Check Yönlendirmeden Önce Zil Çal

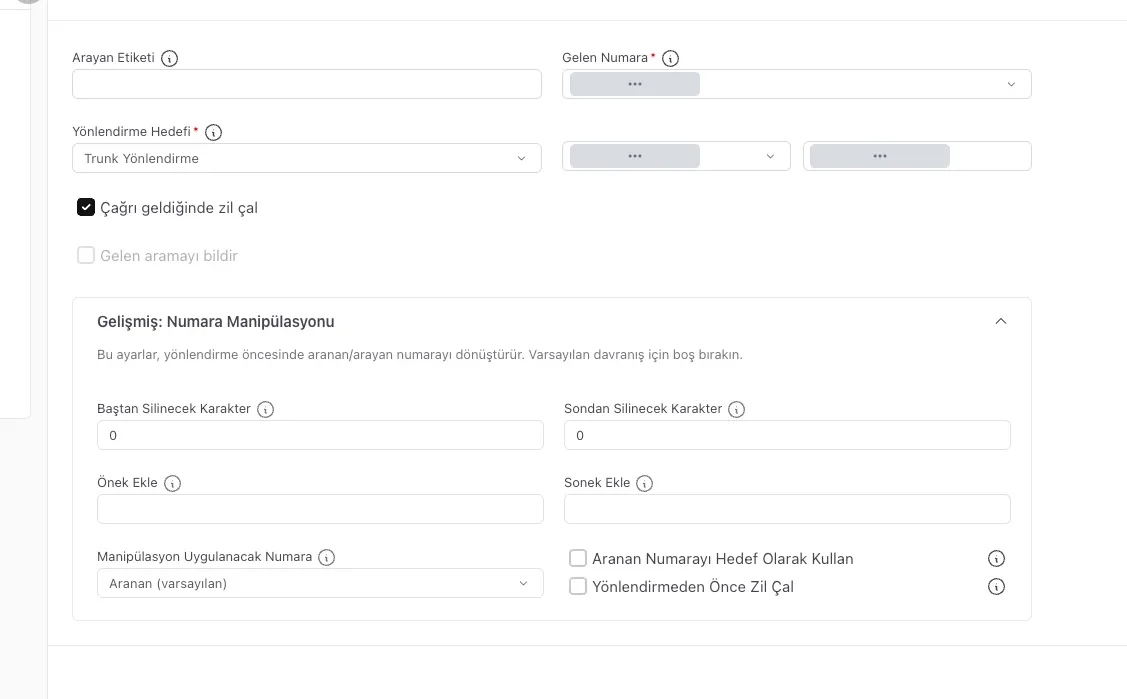point(578,586)
